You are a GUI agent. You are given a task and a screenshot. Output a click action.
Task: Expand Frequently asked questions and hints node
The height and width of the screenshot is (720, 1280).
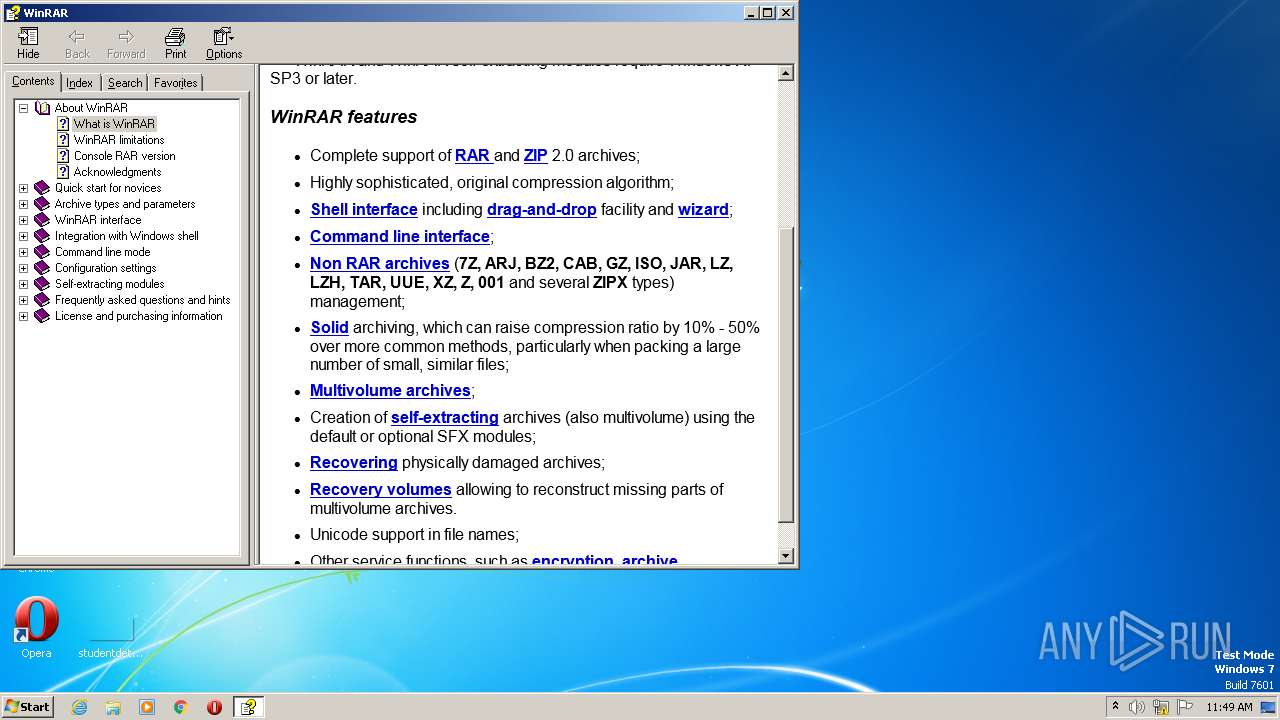click(23, 300)
